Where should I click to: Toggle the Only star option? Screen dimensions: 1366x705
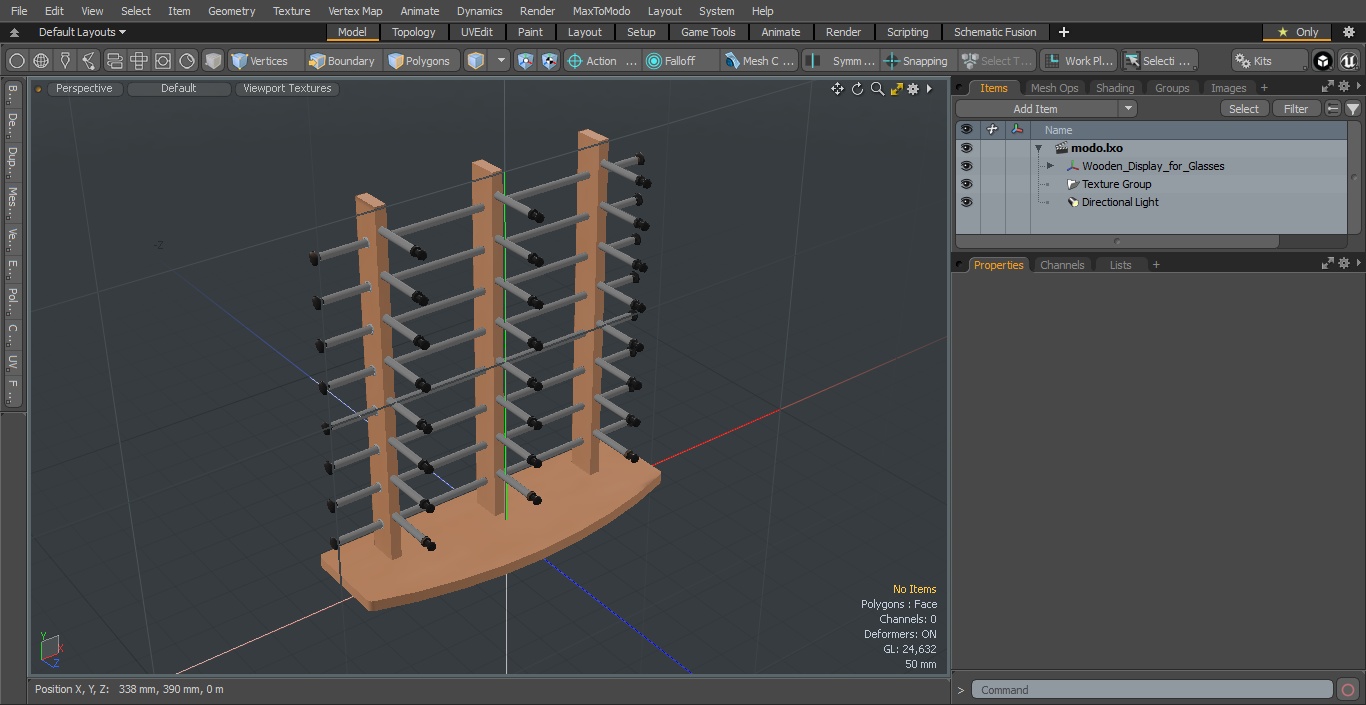click(1297, 32)
